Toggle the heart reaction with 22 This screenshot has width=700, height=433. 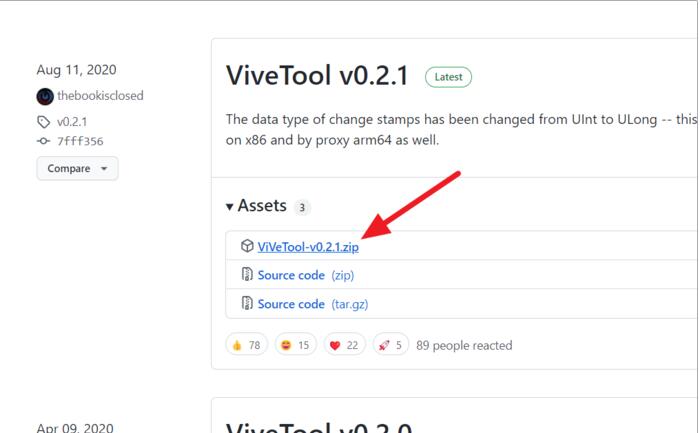tap(344, 345)
